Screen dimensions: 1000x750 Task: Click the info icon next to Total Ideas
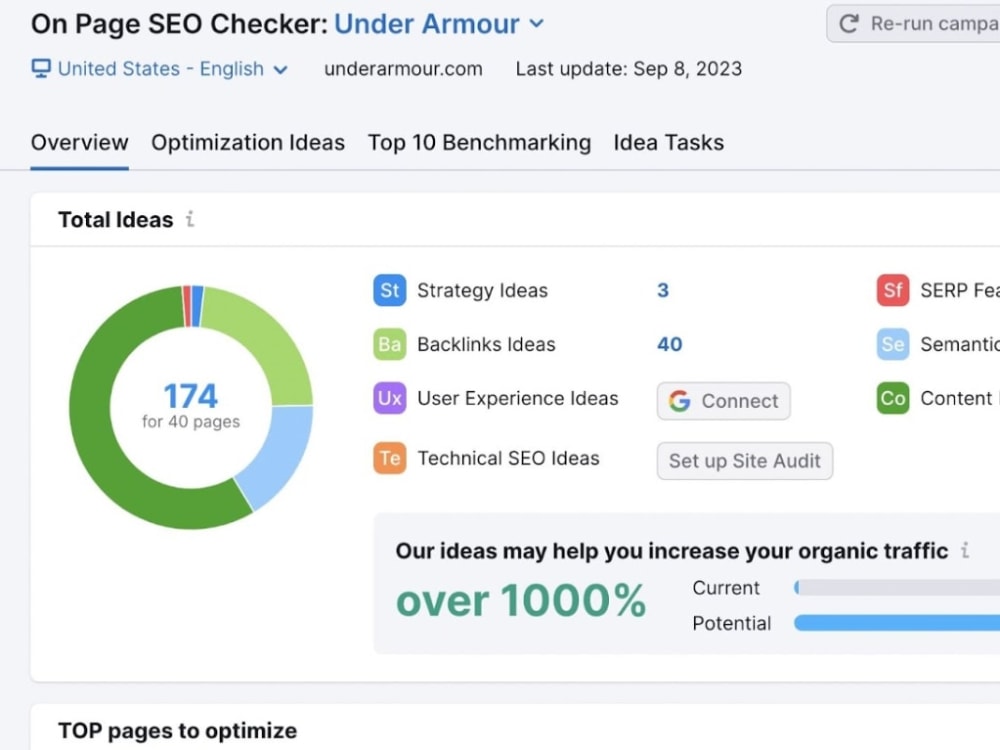[x=189, y=219]
